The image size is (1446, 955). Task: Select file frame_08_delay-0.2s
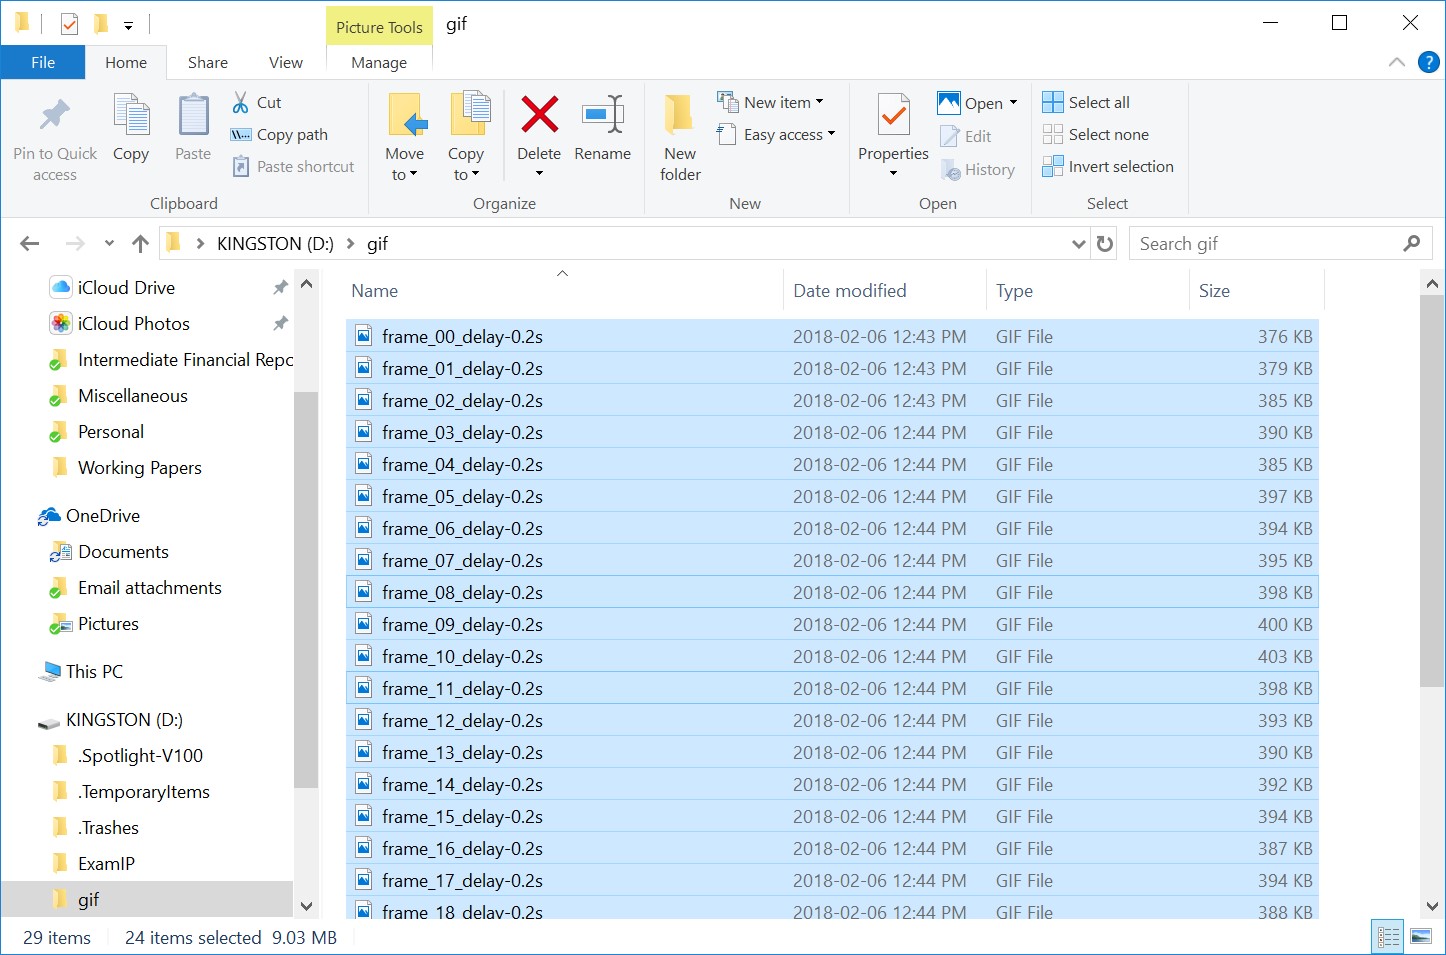(x=832, y=592)
